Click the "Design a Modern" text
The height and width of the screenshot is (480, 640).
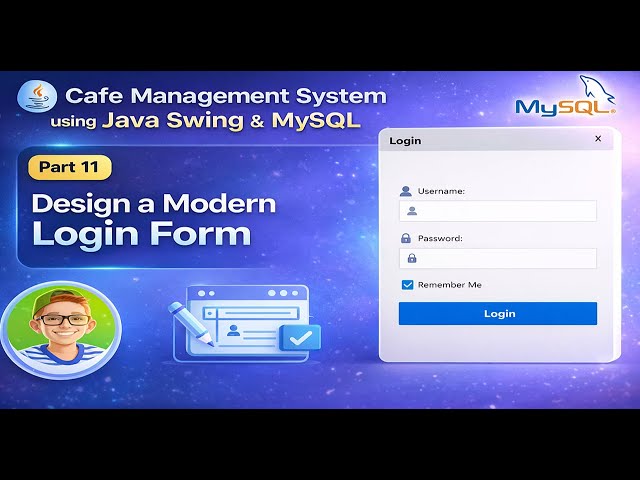pos(154,203)
